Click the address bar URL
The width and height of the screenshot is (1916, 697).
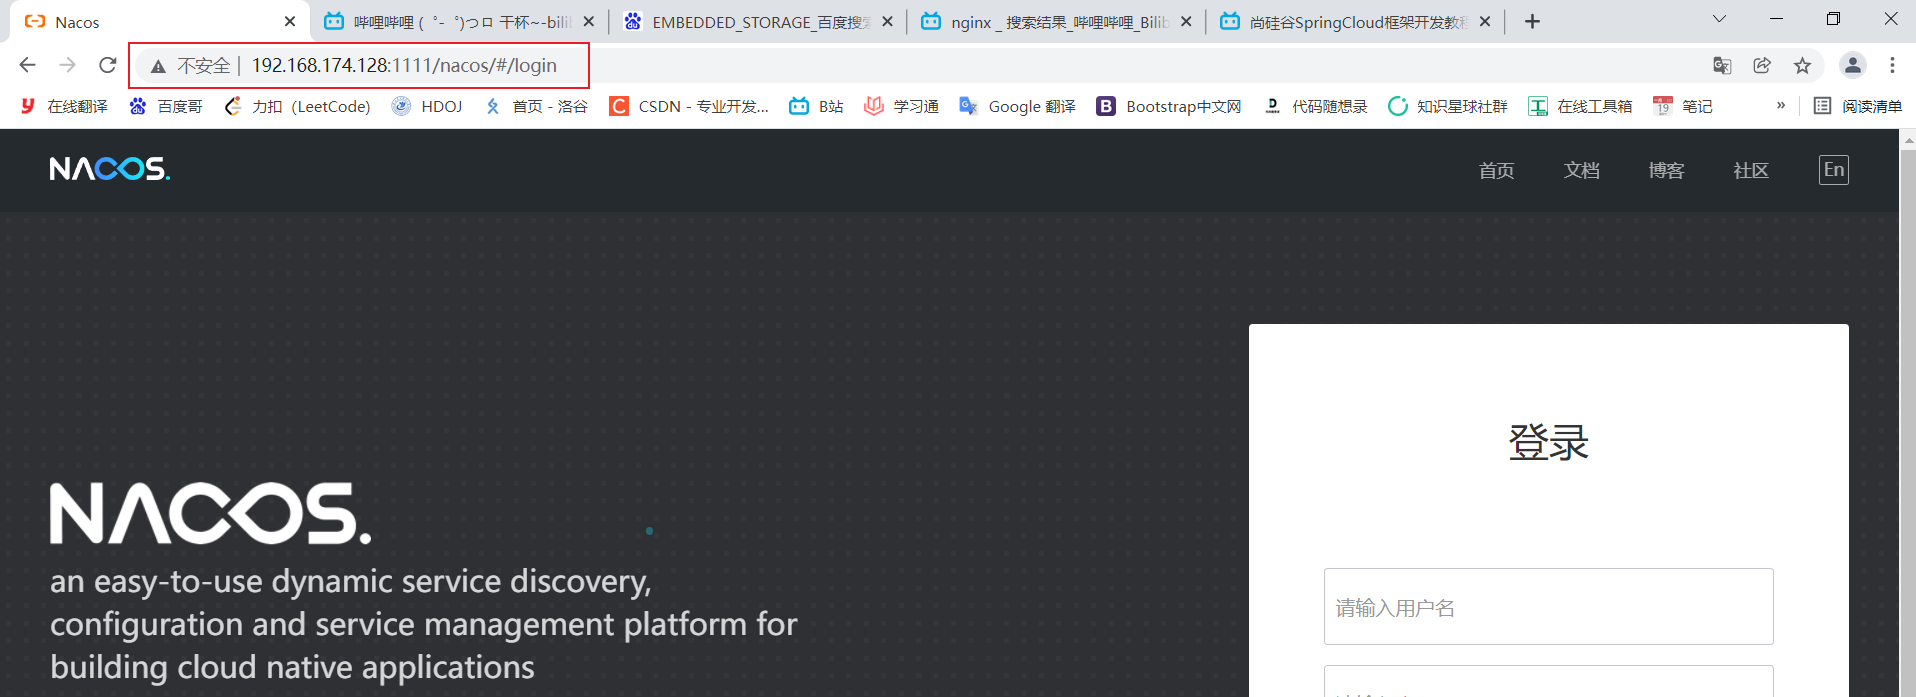[404, 66]
